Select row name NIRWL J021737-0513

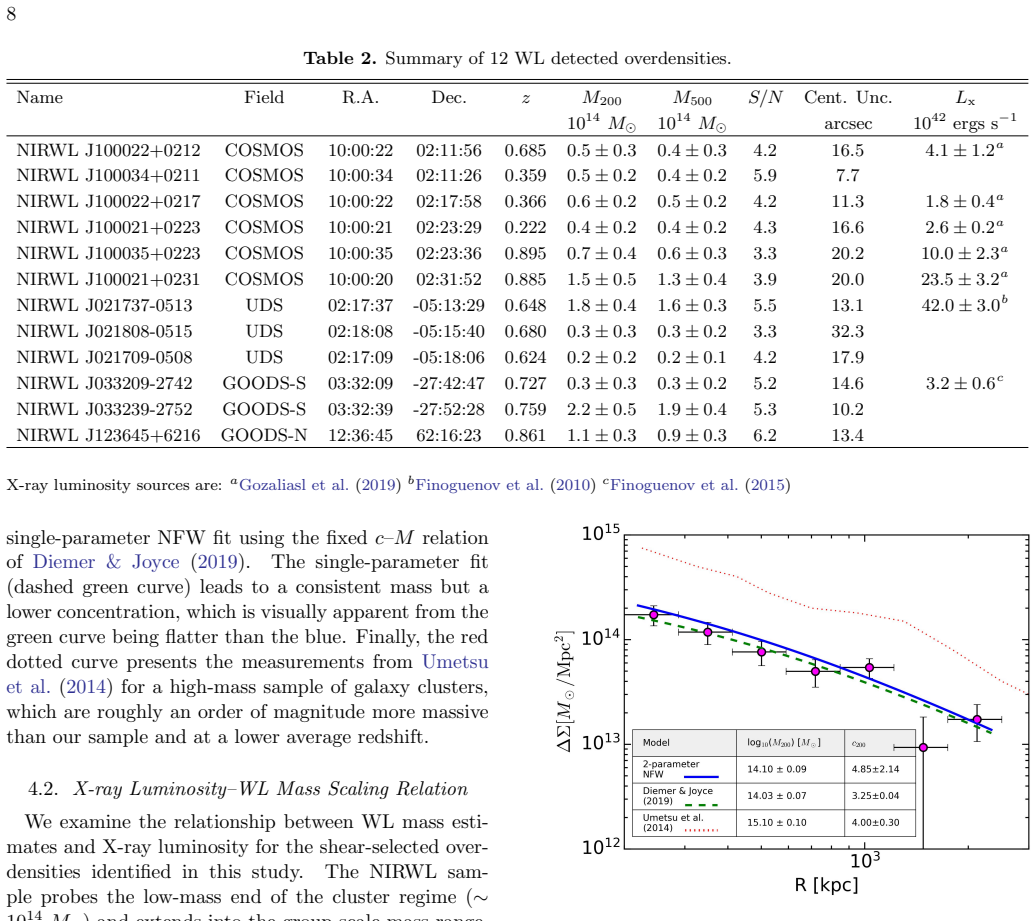click(104, 305)
